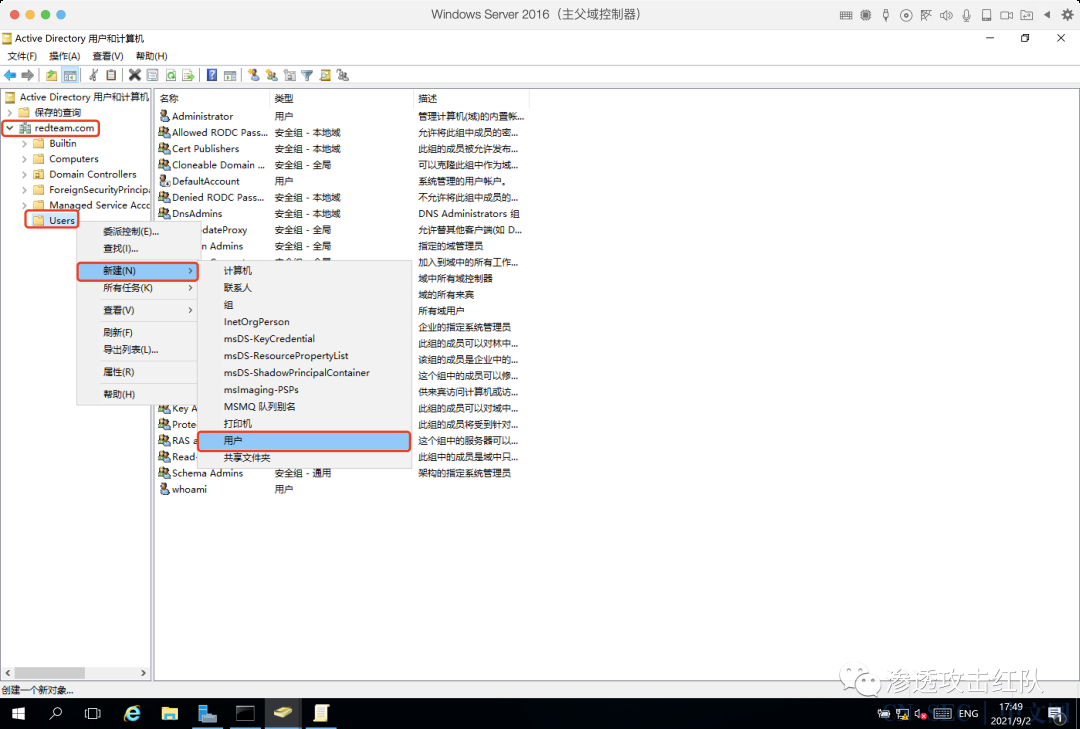Collapse the redteam.com domain node
1080x729 pixels.
pos(10,127)
